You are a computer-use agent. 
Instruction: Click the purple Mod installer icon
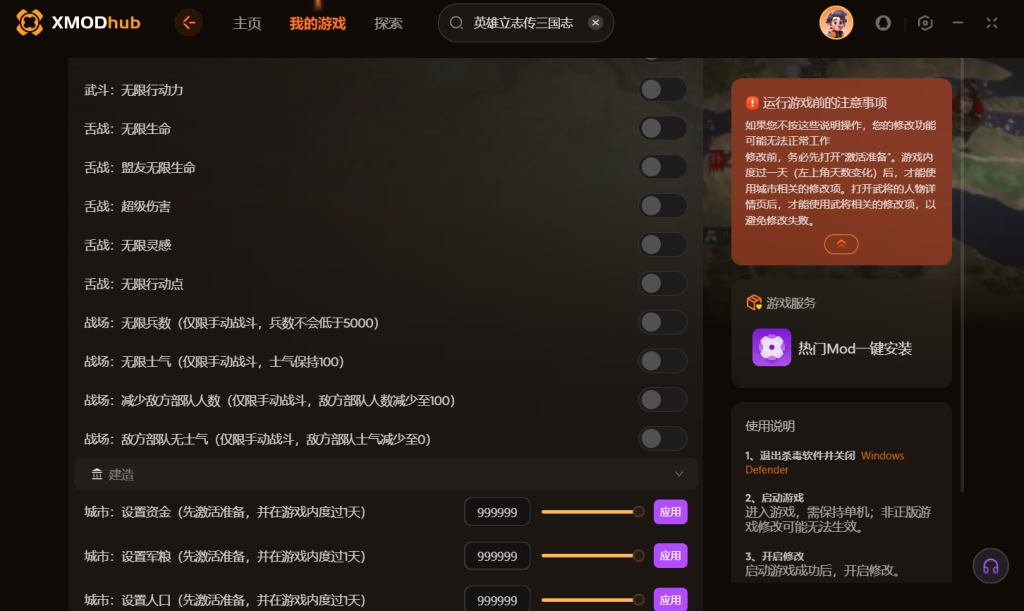click(771, 347)
